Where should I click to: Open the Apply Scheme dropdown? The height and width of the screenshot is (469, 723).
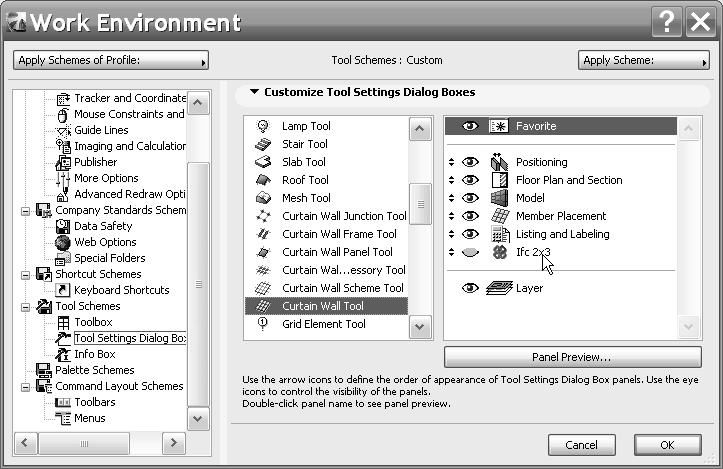pyautogui.click(x=643, y=61)
